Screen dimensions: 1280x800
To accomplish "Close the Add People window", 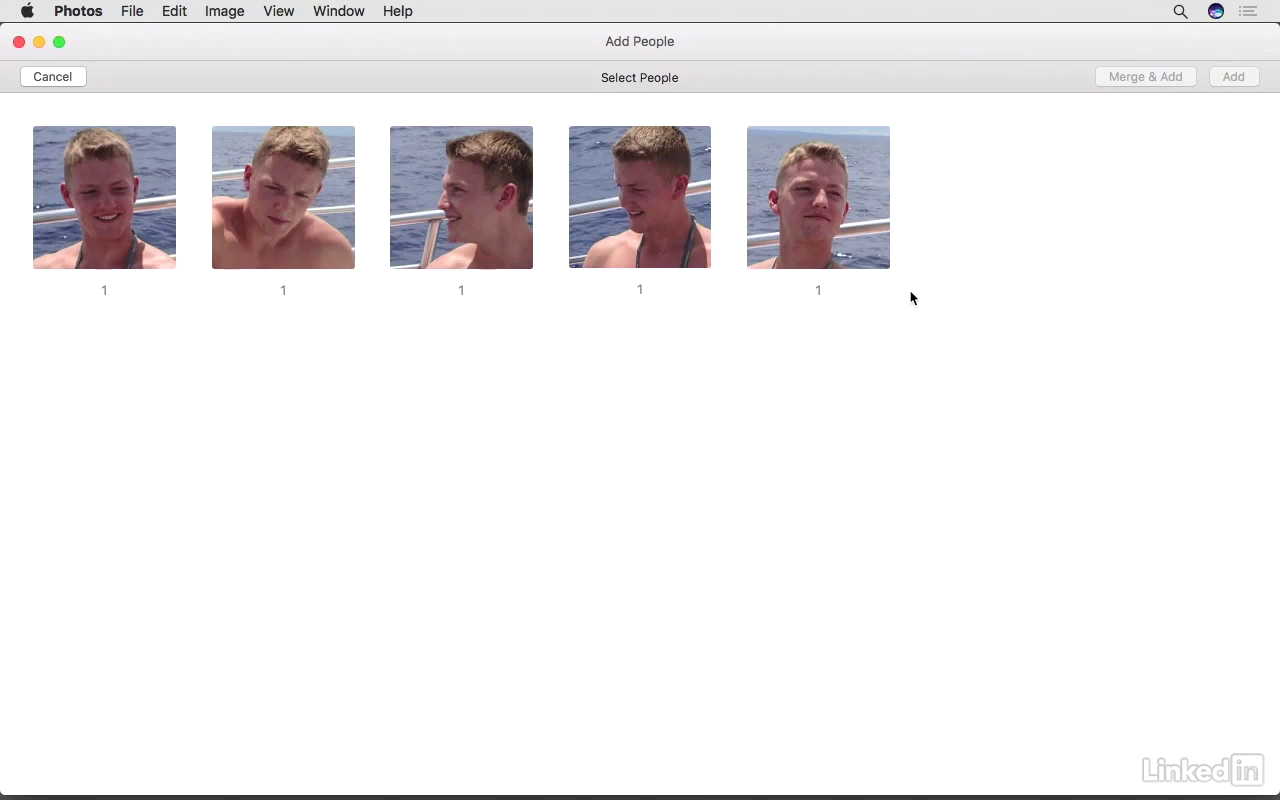I will coord(19,42).
